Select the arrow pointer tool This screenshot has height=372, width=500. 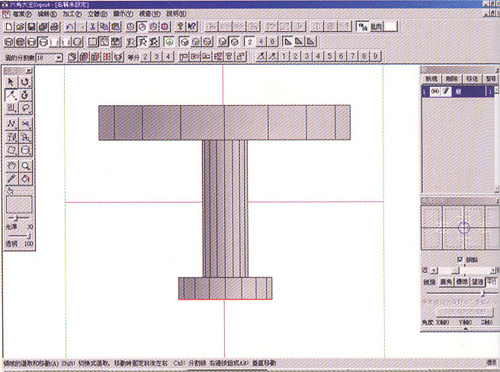click(x=11, y=81)
